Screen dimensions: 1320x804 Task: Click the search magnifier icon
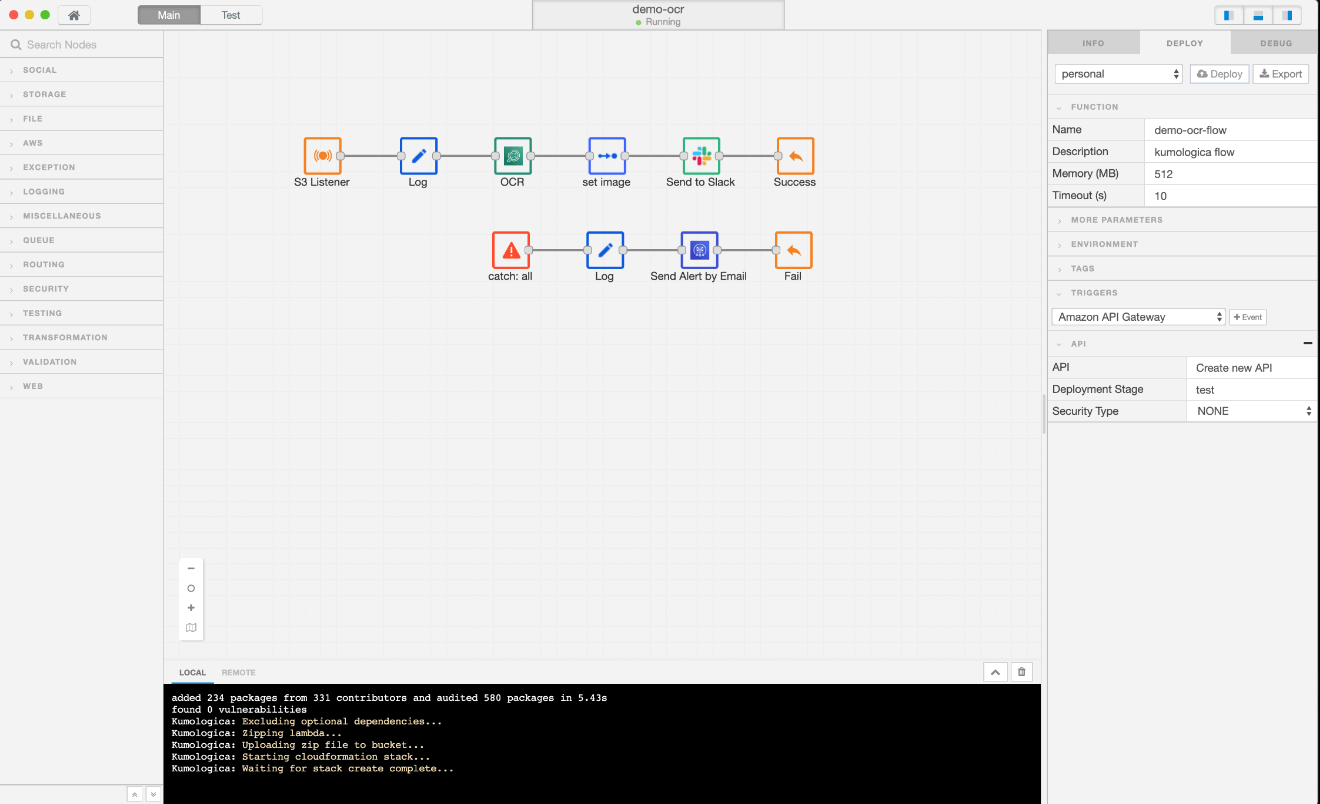(x=16, y=45)
